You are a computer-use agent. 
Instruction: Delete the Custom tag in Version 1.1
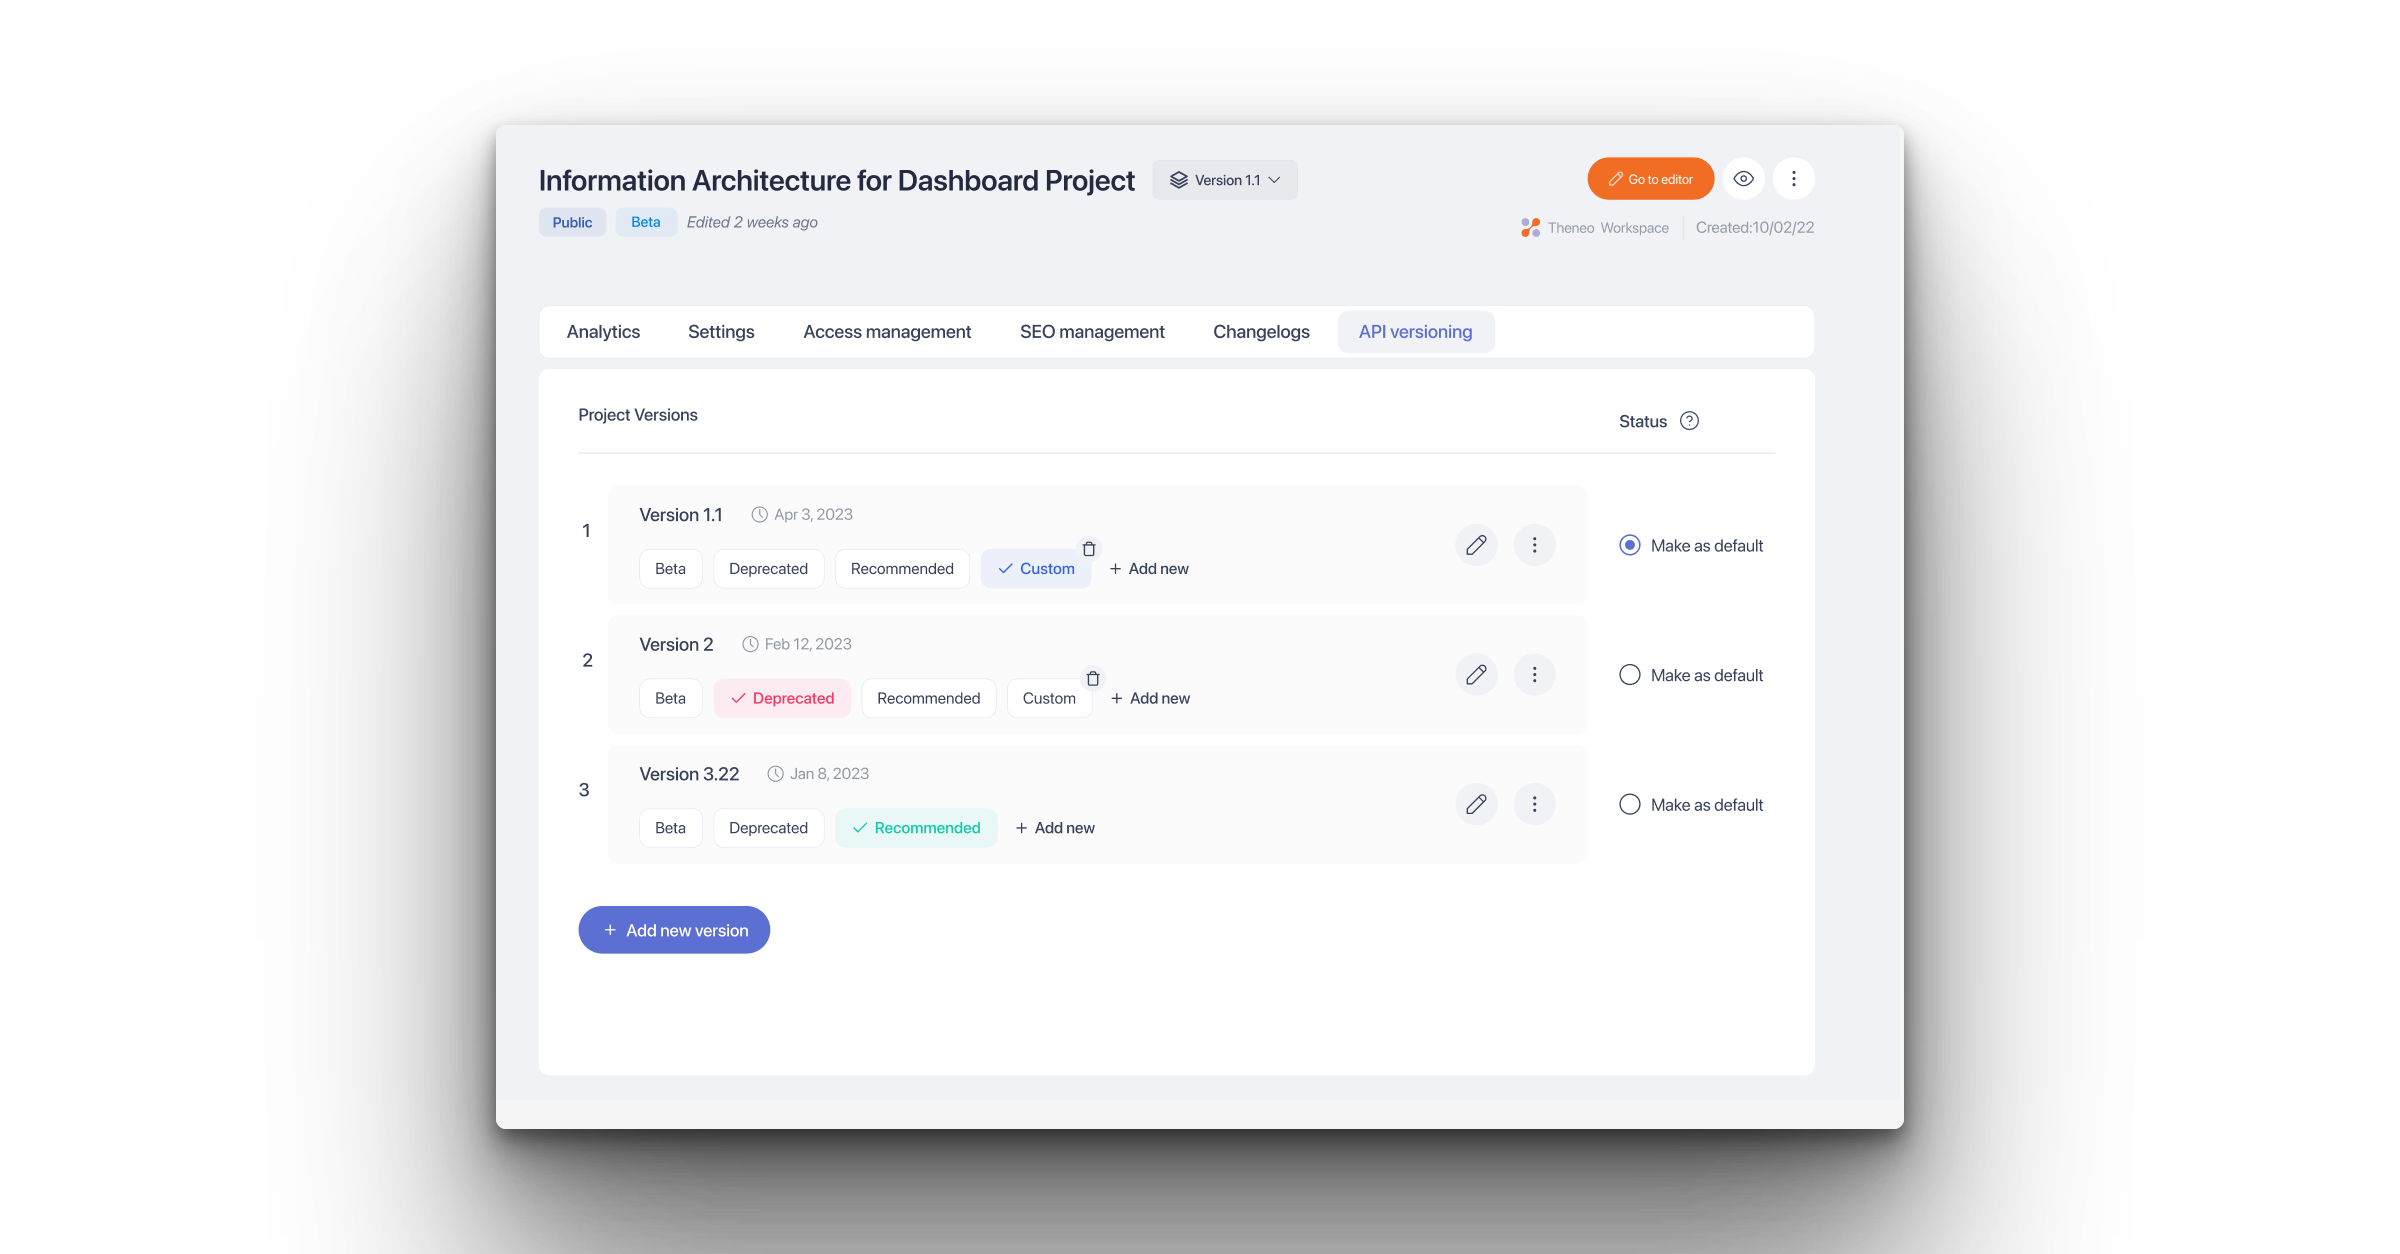pos(1089,549)
